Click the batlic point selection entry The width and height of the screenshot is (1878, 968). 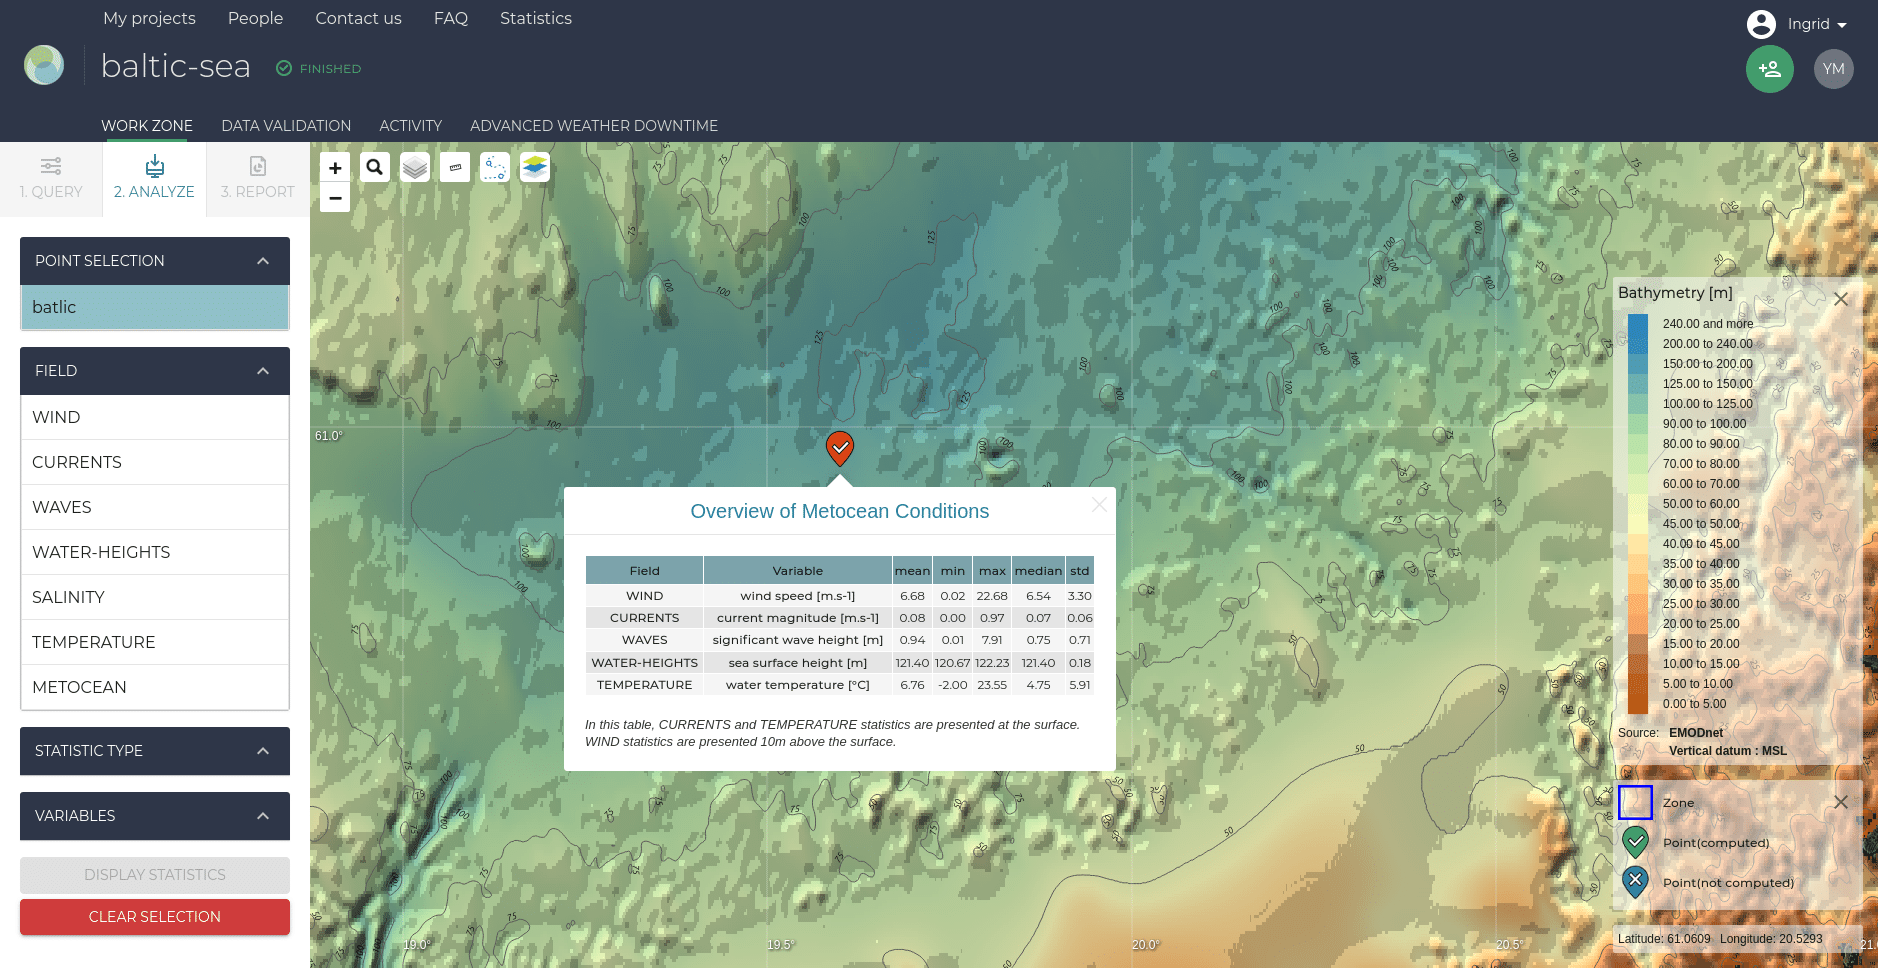154,307
